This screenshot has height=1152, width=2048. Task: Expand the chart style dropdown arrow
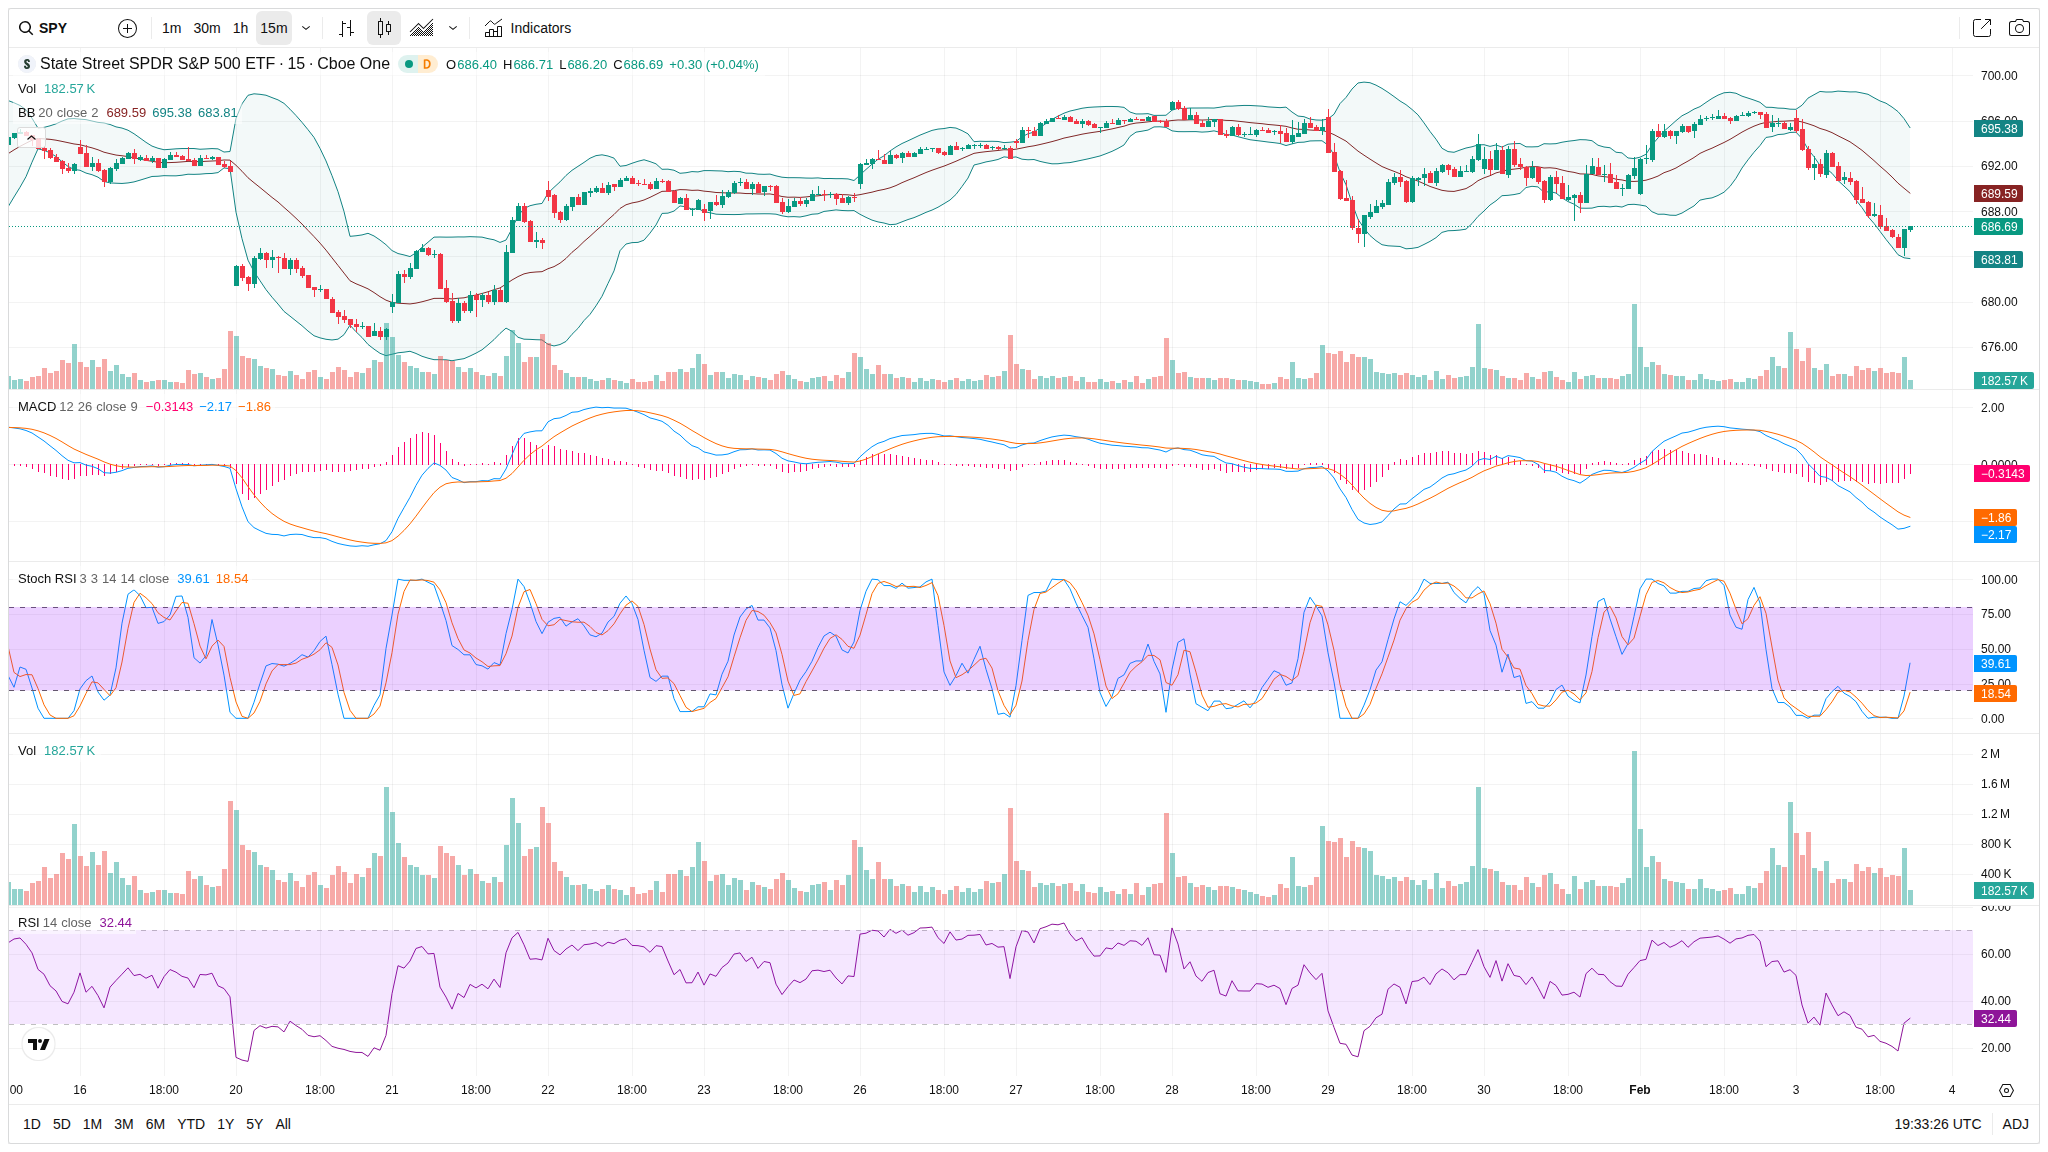(x=453, y=28)
